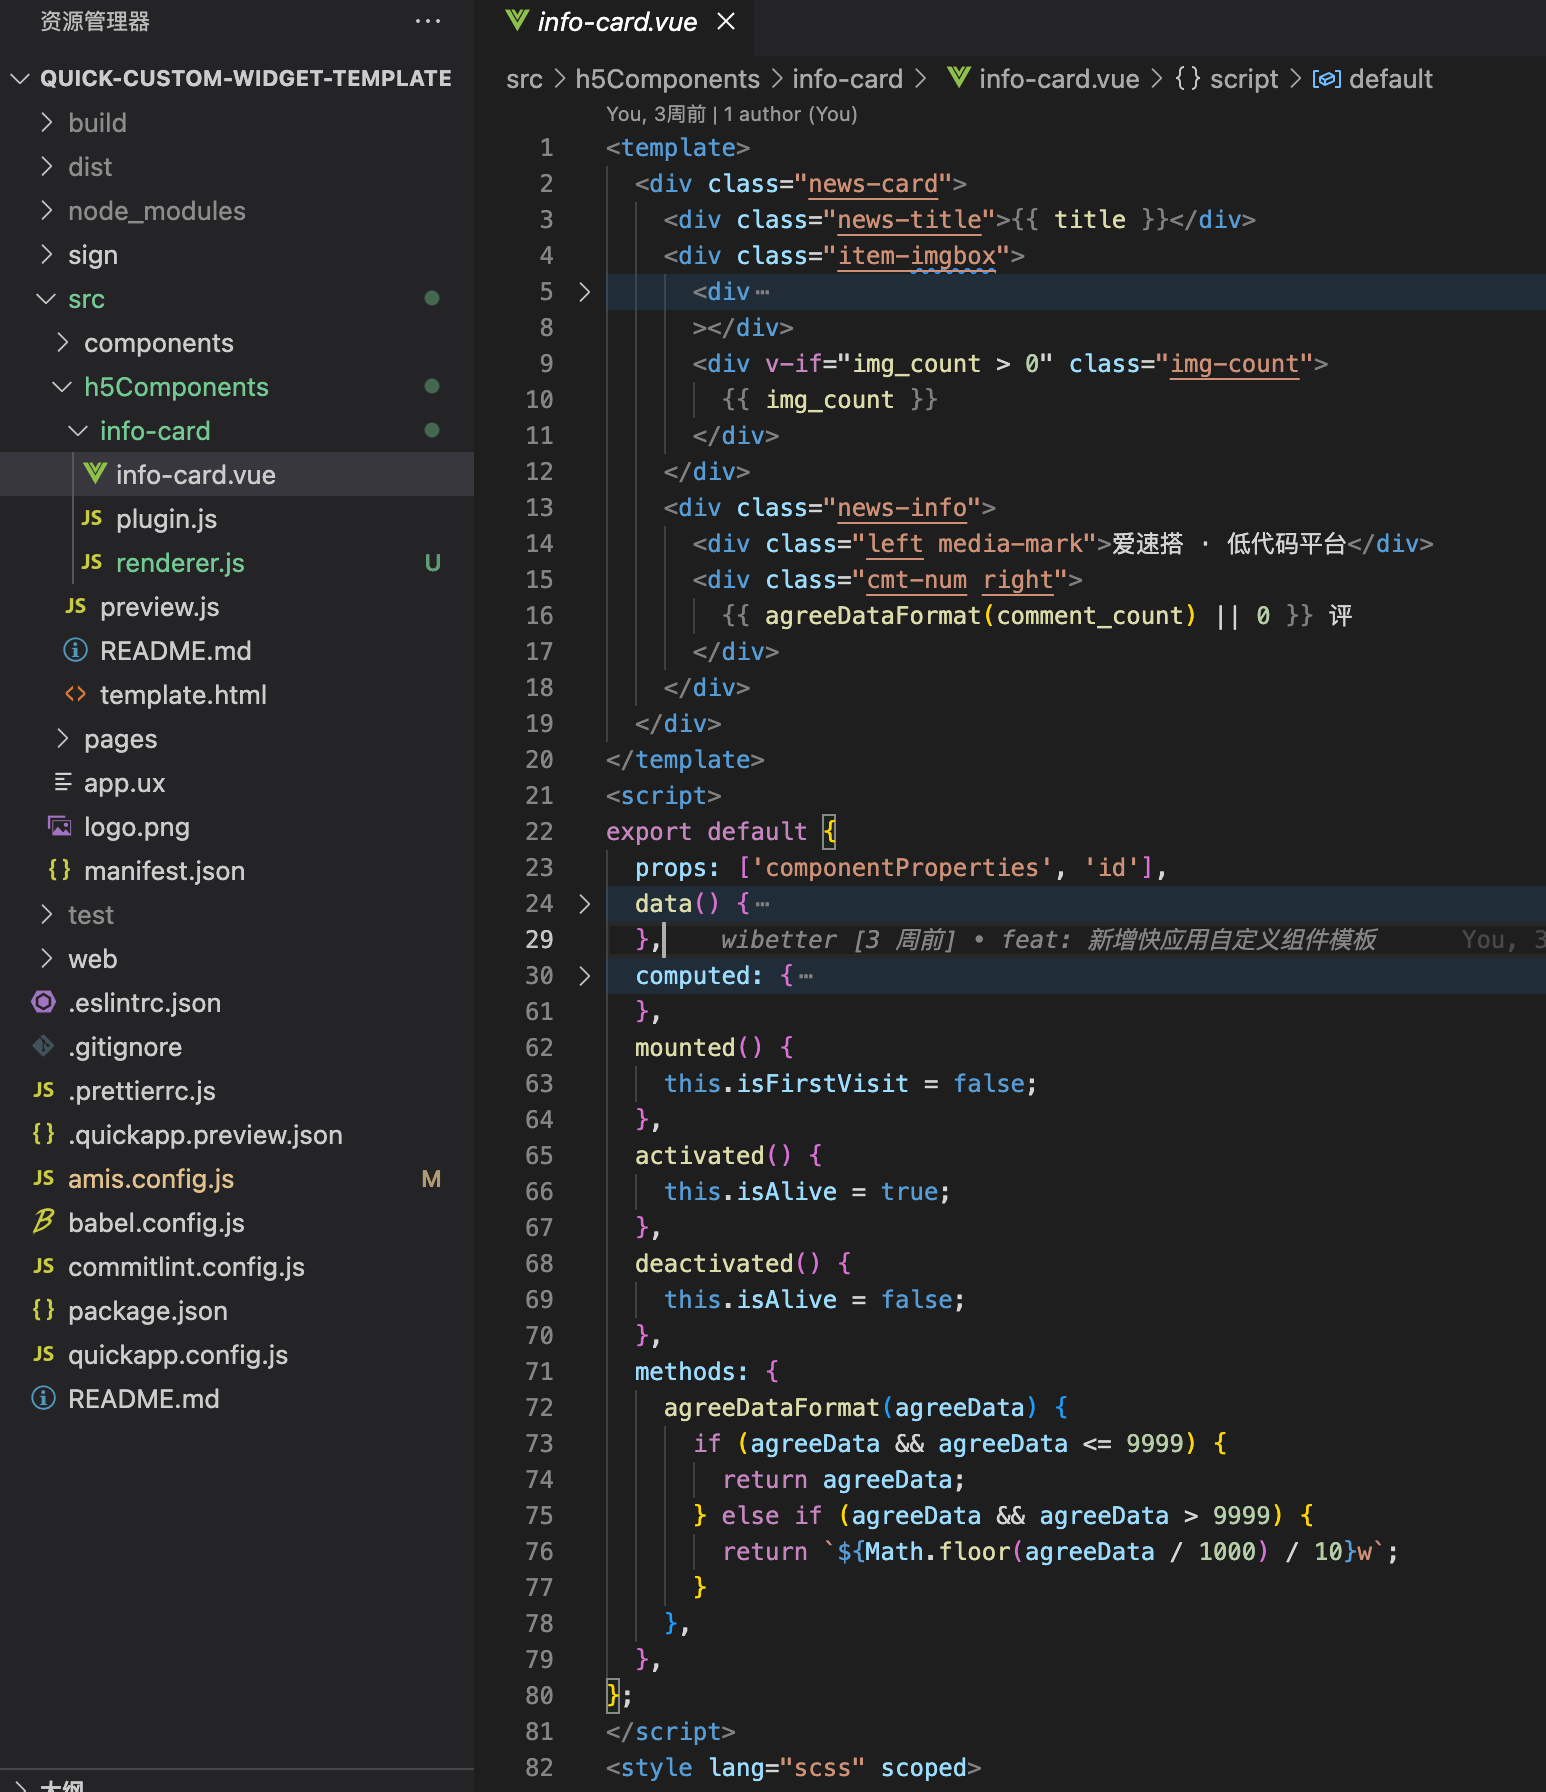Collapse the h5Components folder
The image size is (1546, 1792).
(62, 386)
